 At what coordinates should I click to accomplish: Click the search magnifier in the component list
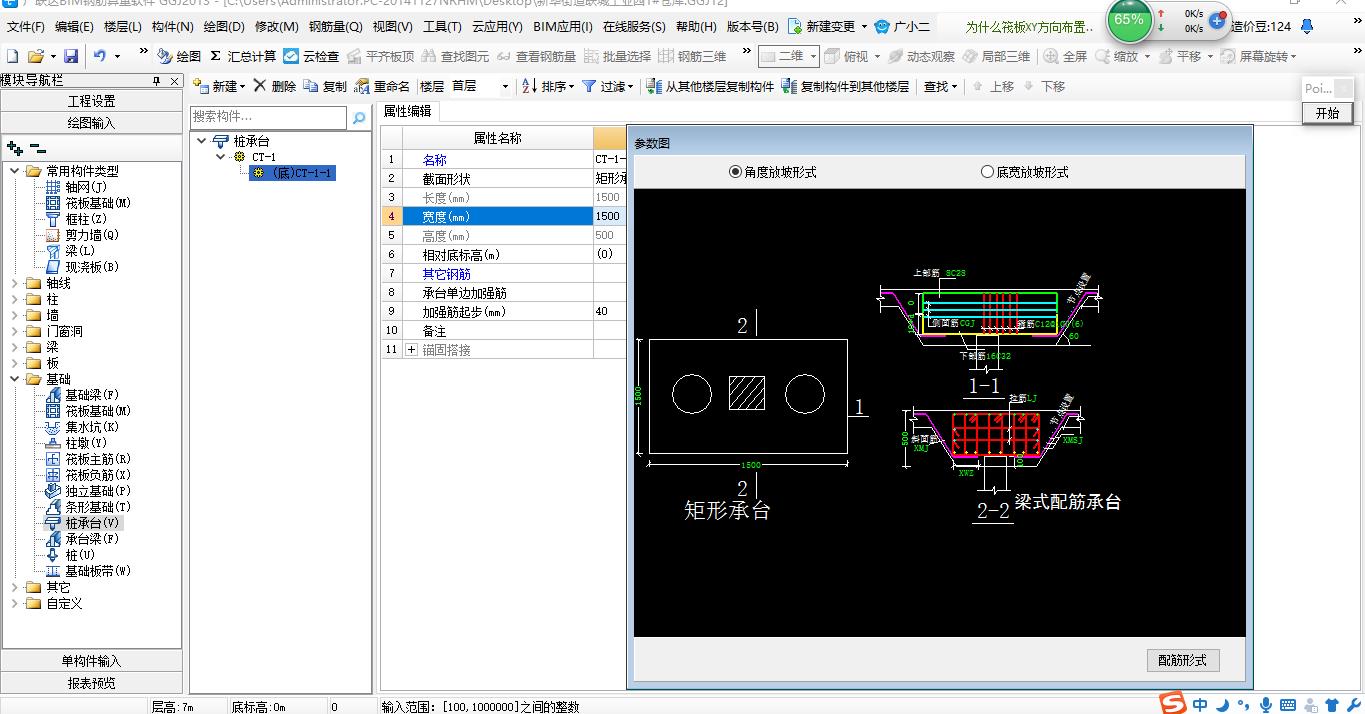click(359, 118)
